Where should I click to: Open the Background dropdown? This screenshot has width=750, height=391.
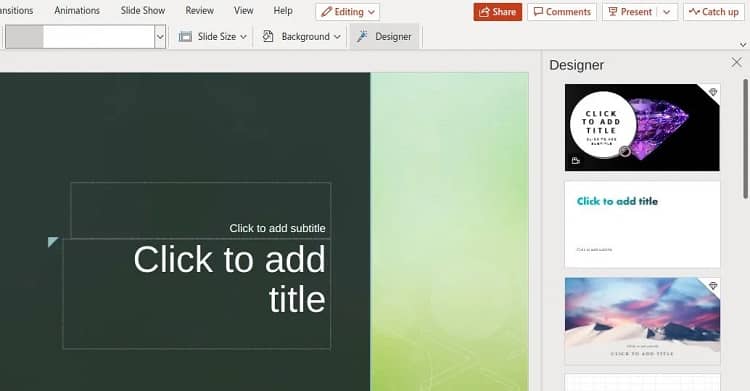tap(301, 37)
